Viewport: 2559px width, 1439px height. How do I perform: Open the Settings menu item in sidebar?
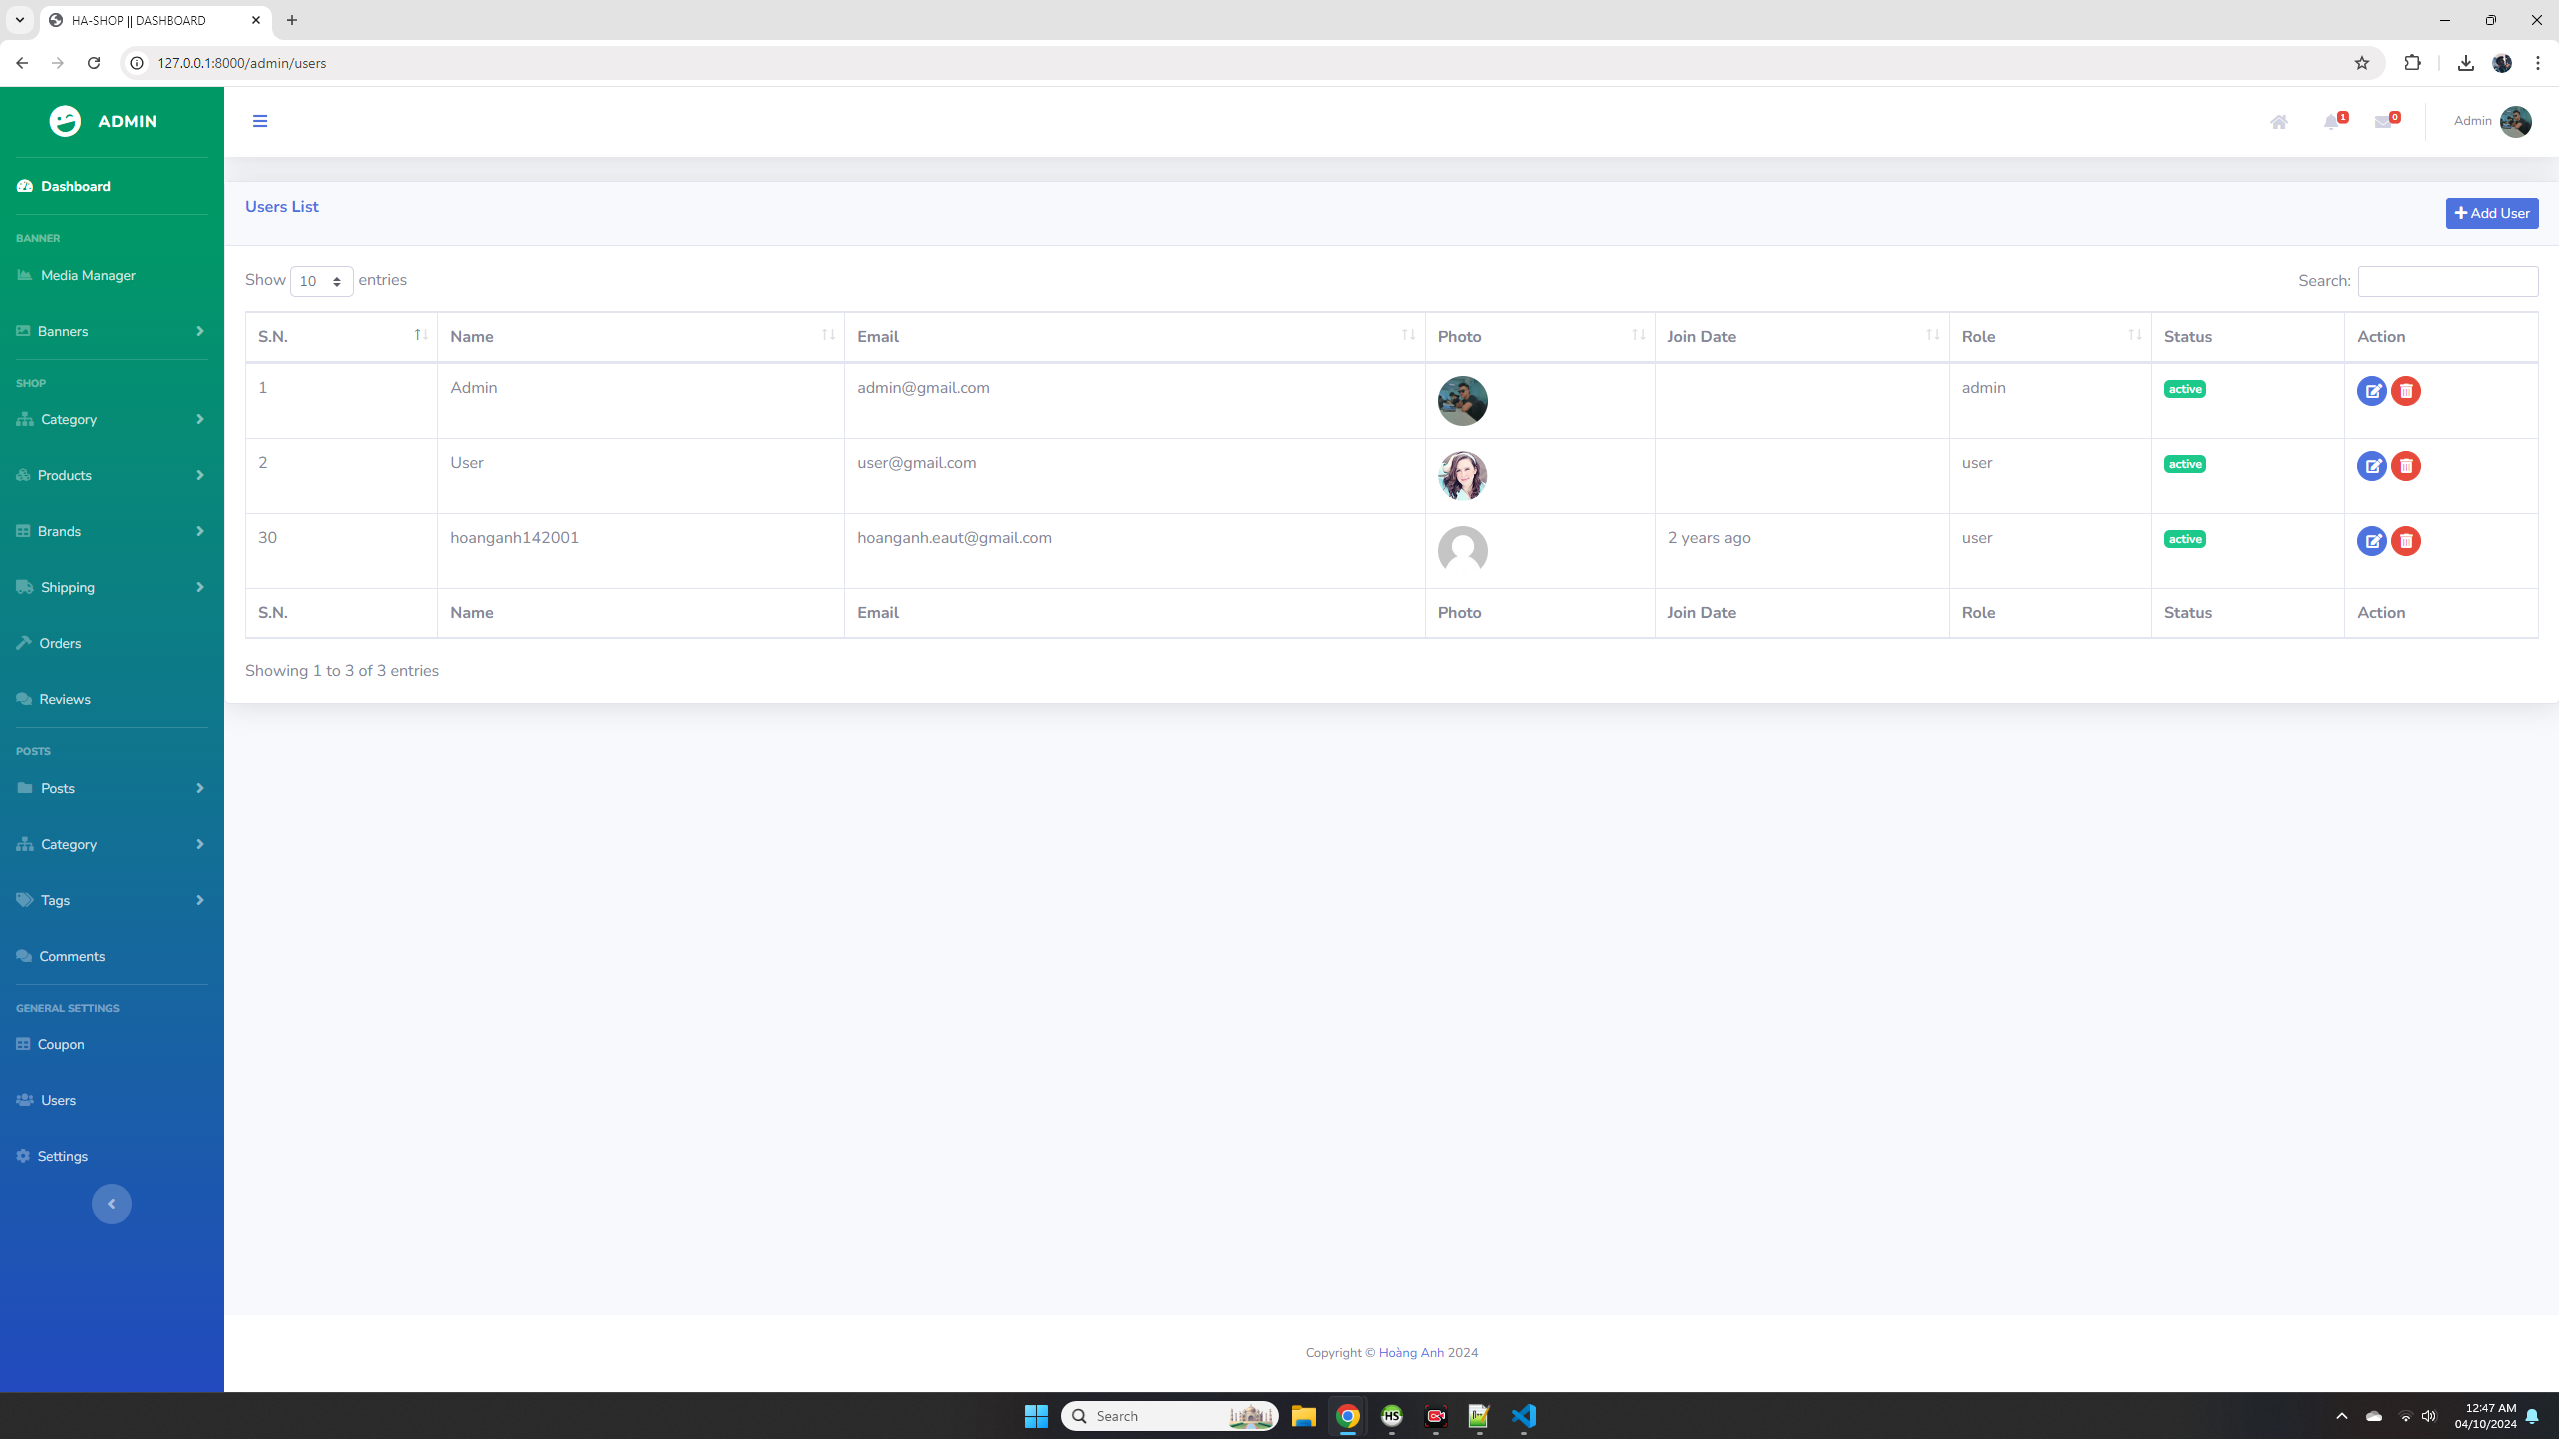[63, 1154]
